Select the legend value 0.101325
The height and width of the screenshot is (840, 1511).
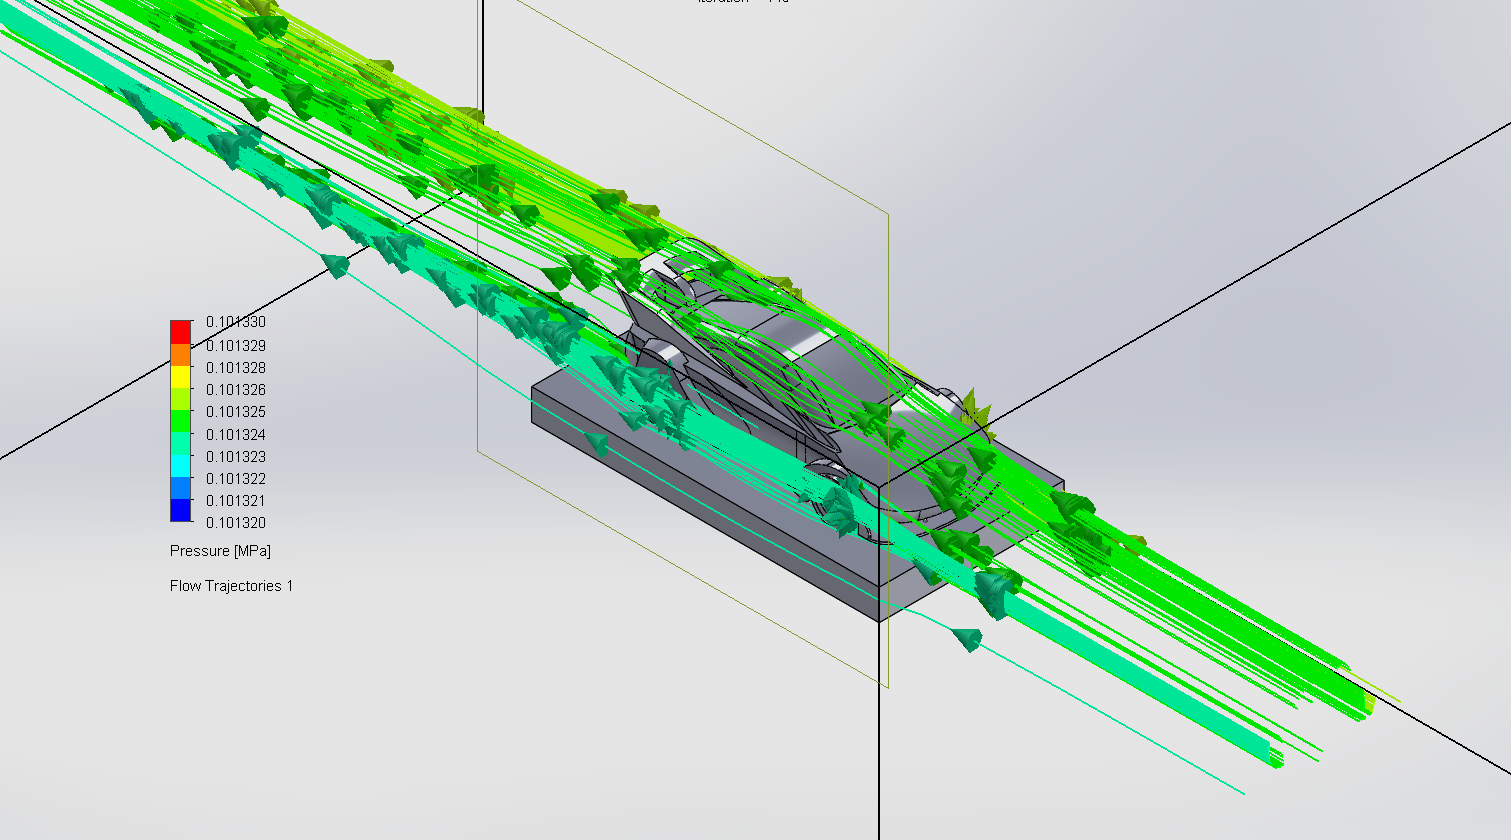(236, 412)
